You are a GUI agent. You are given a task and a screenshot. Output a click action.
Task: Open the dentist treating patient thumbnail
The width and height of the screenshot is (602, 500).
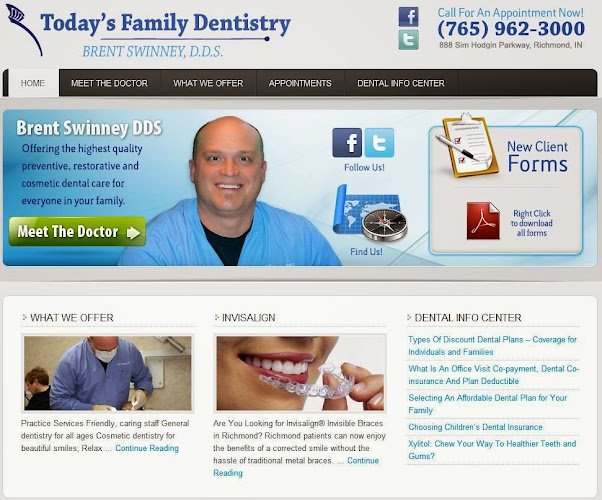[x=108, y=373]
